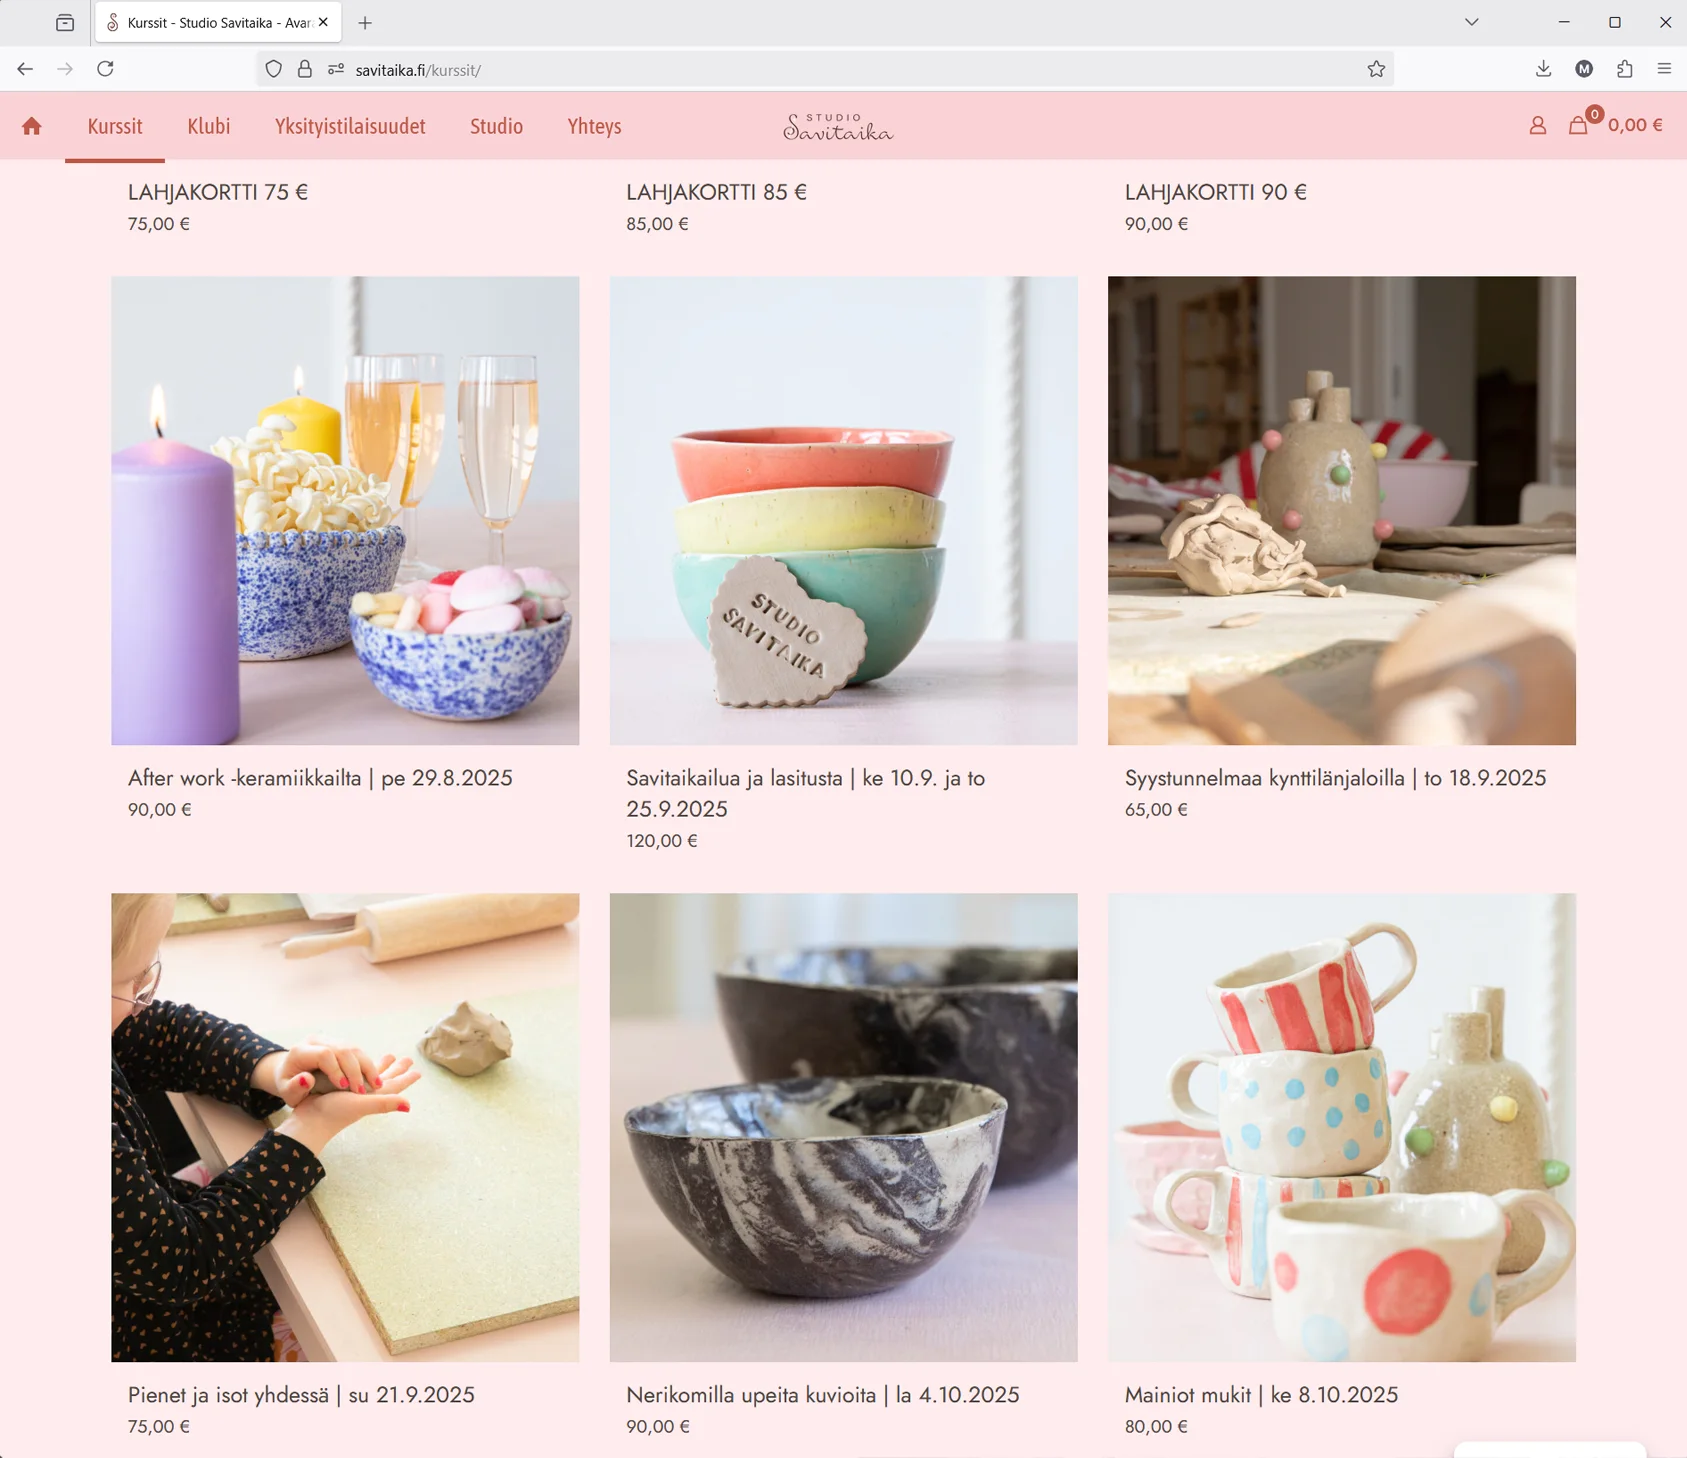
Task: Select the marbled bowls Nerikomilla course image
Action: click(x=843, y=1127)
